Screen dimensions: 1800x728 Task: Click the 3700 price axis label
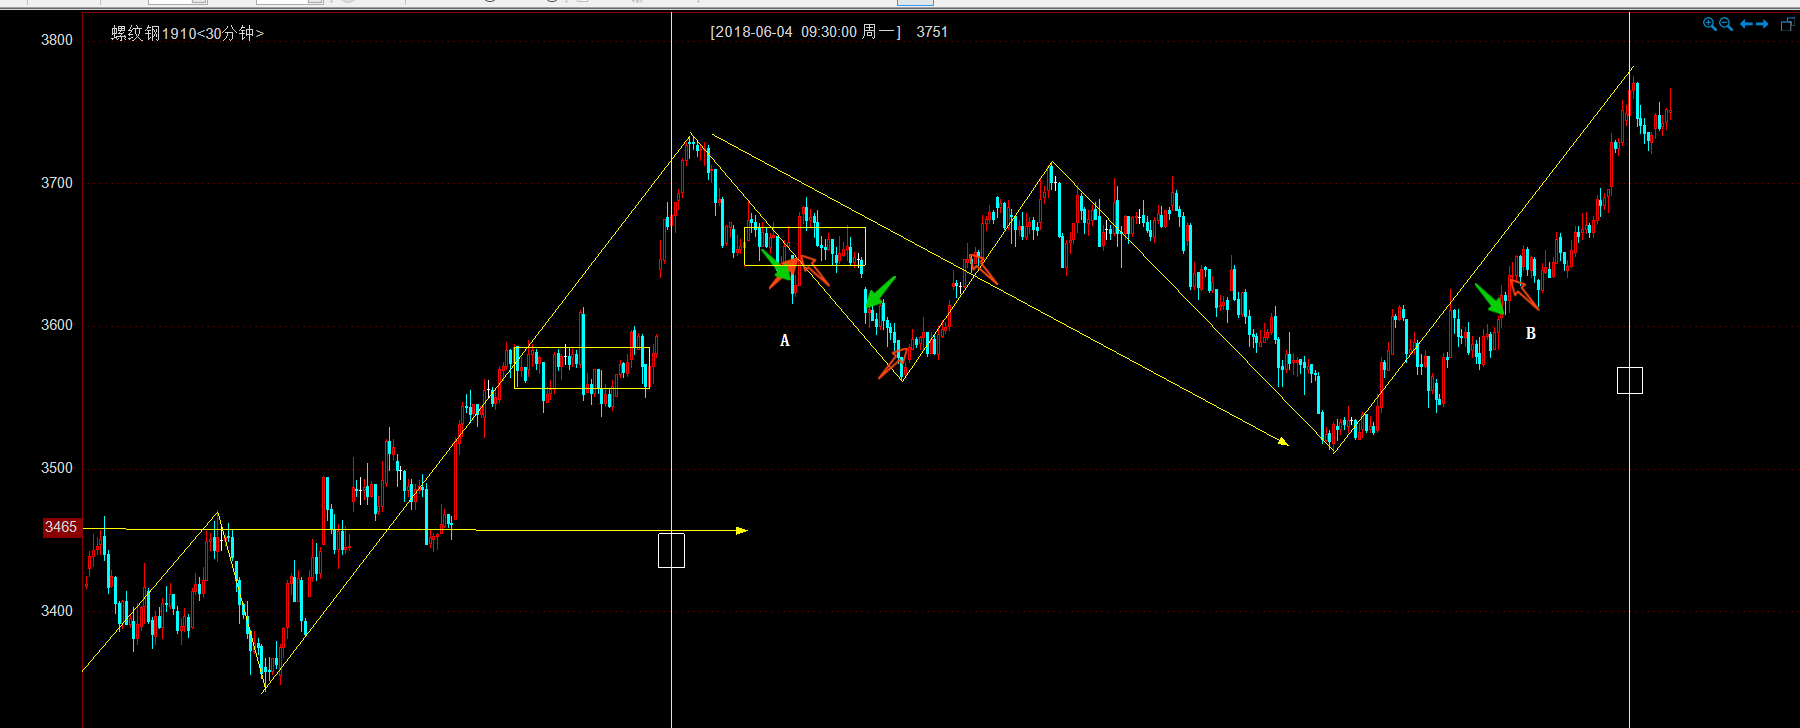pos(57,183)
